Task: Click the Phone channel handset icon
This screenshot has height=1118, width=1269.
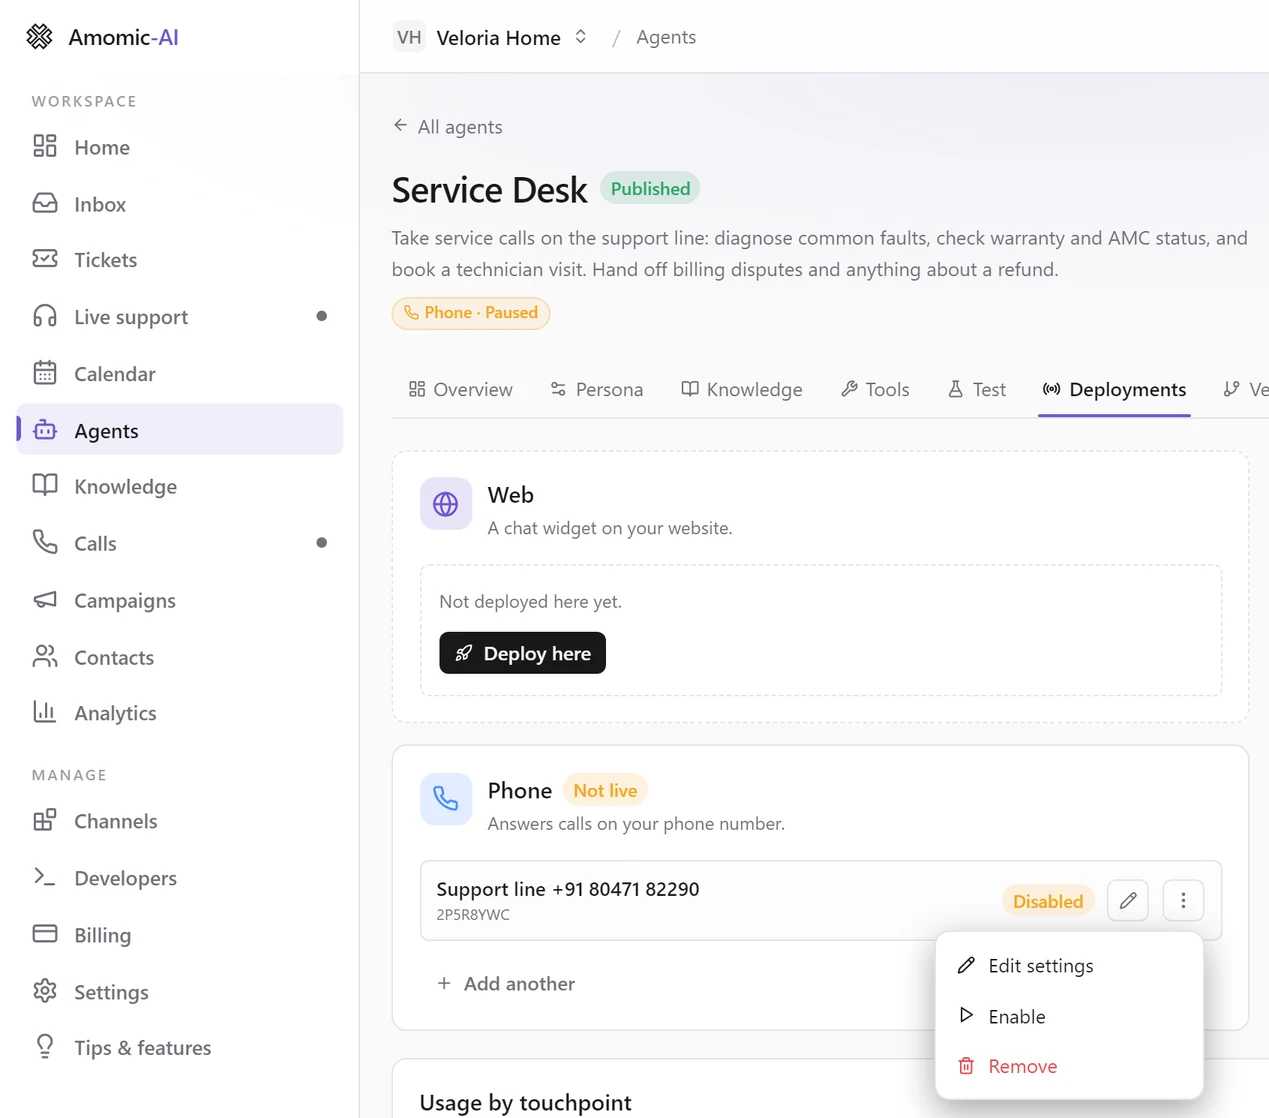Action: click(446, 799)
